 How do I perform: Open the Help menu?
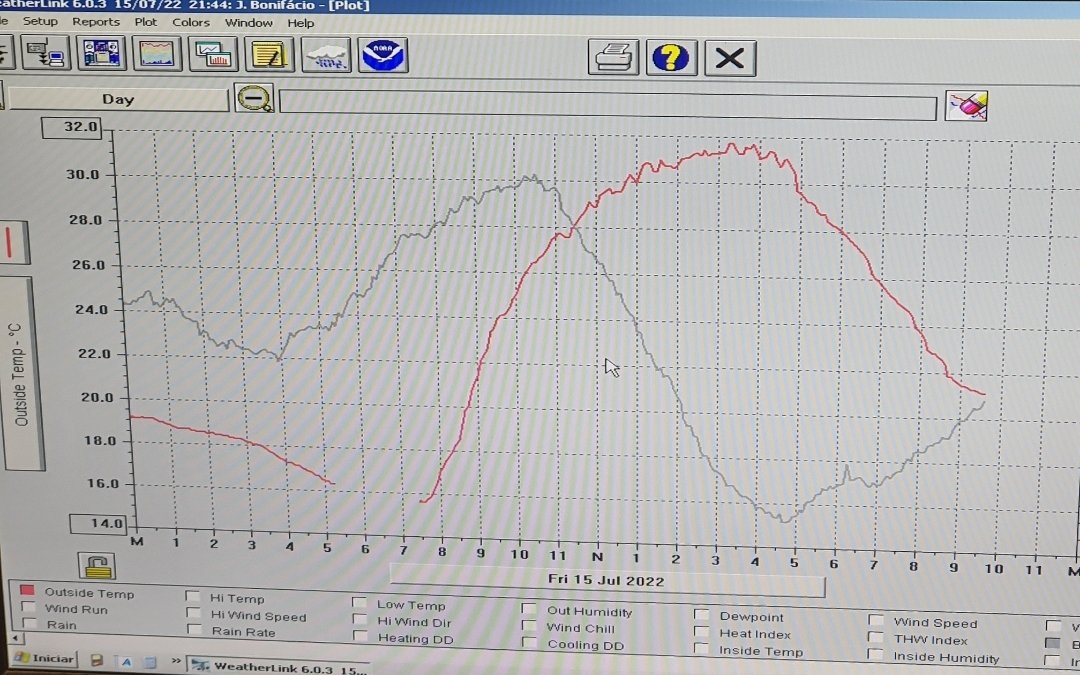coord(300,23)
